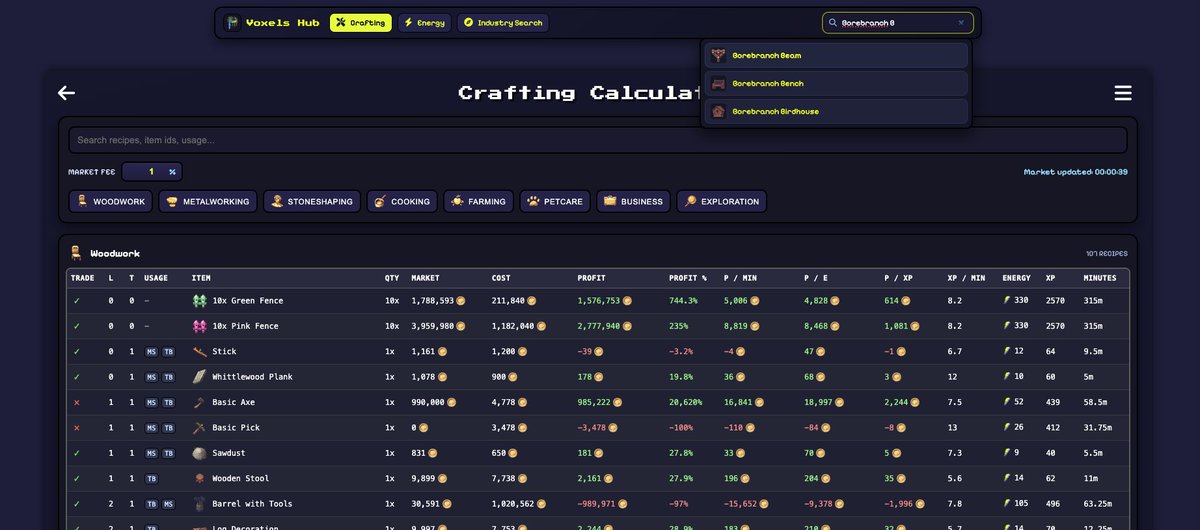Focus the Gorebranch search box

click(x=897, y=22)
